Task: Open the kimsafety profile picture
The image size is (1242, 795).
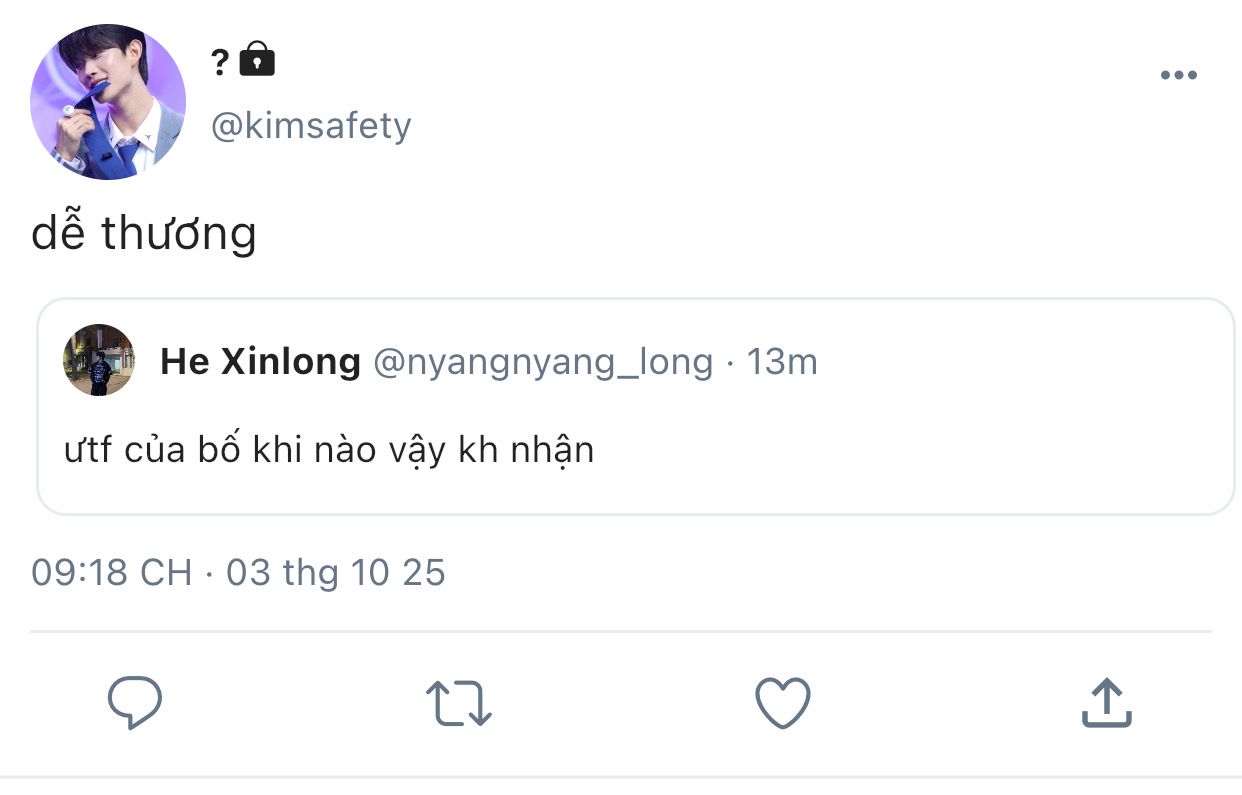Action: point(108,102)
